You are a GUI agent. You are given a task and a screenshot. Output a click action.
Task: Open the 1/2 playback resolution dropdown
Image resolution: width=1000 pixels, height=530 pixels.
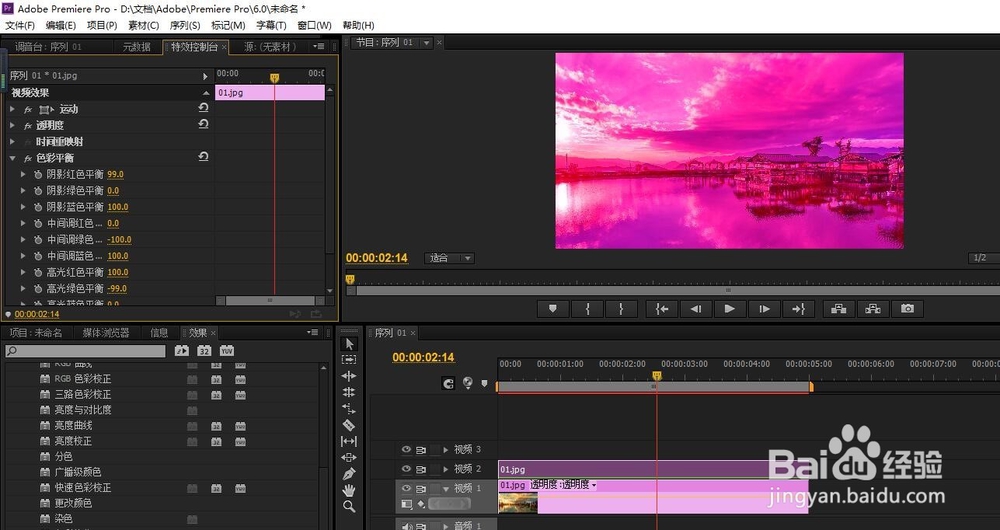click(x=983, y=258)
